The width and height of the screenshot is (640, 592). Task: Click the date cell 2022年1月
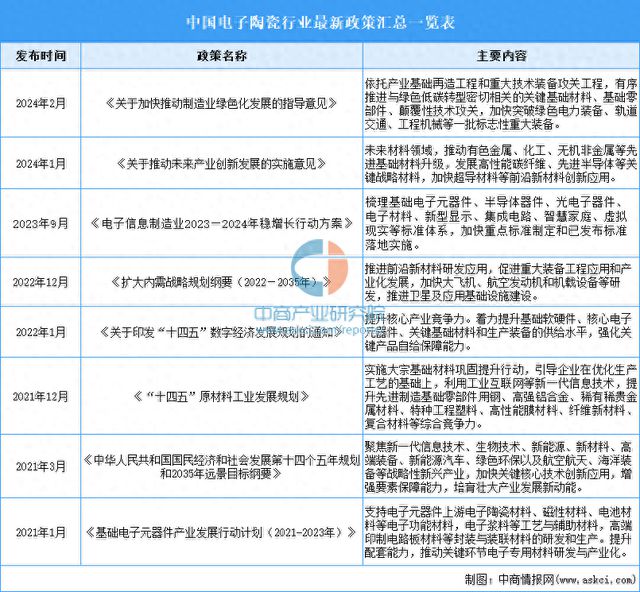[x=41, y=332]
